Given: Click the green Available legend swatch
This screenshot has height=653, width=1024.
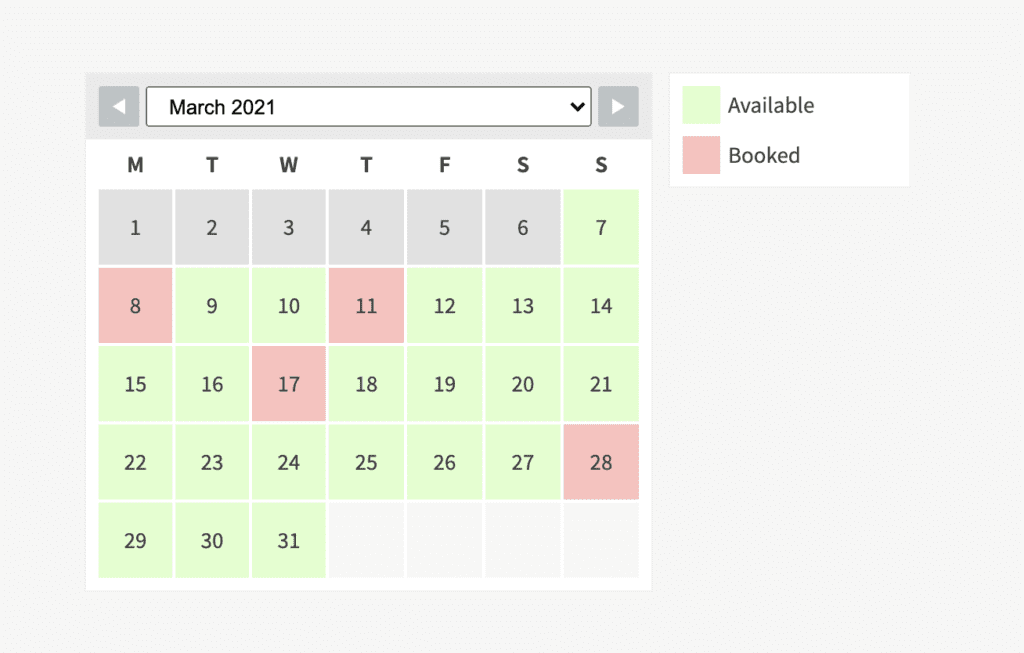Looking at the screenshot, I should click(x=701, y=105).
